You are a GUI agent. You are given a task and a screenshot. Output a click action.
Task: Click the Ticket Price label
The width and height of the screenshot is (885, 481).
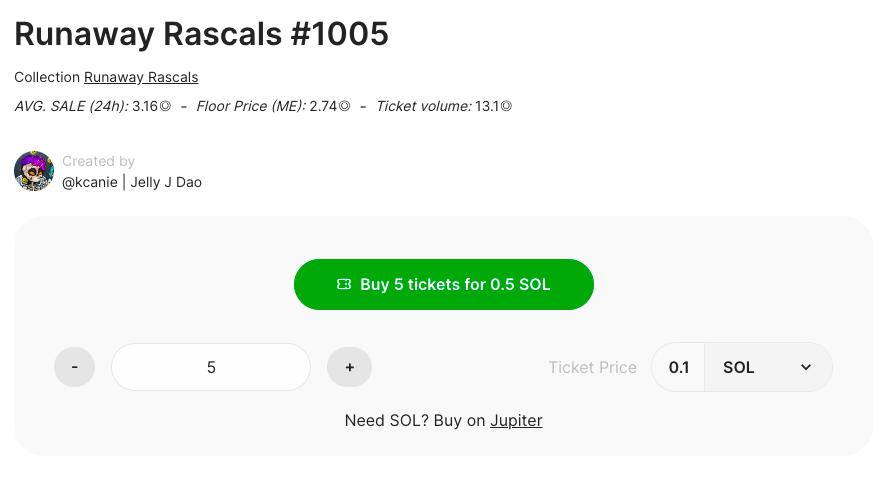(592, 367)
